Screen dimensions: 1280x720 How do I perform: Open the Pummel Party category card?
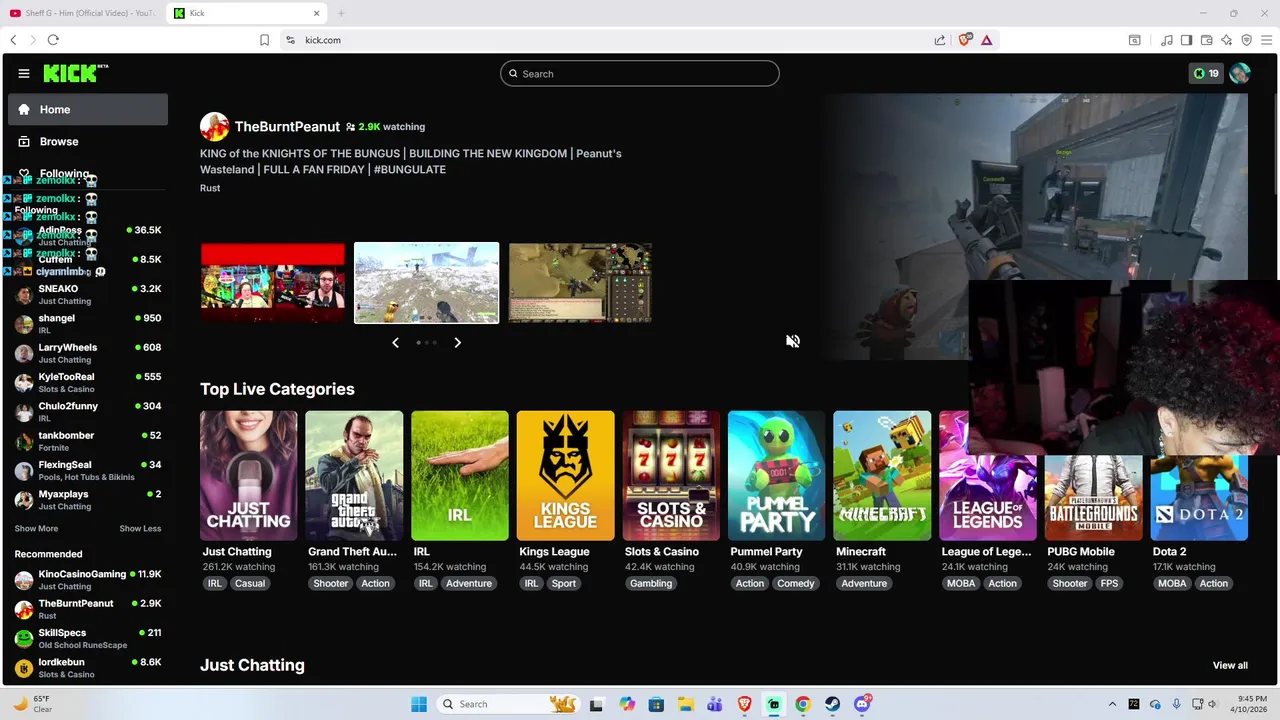pyautogui.click(x=776, y=476)
